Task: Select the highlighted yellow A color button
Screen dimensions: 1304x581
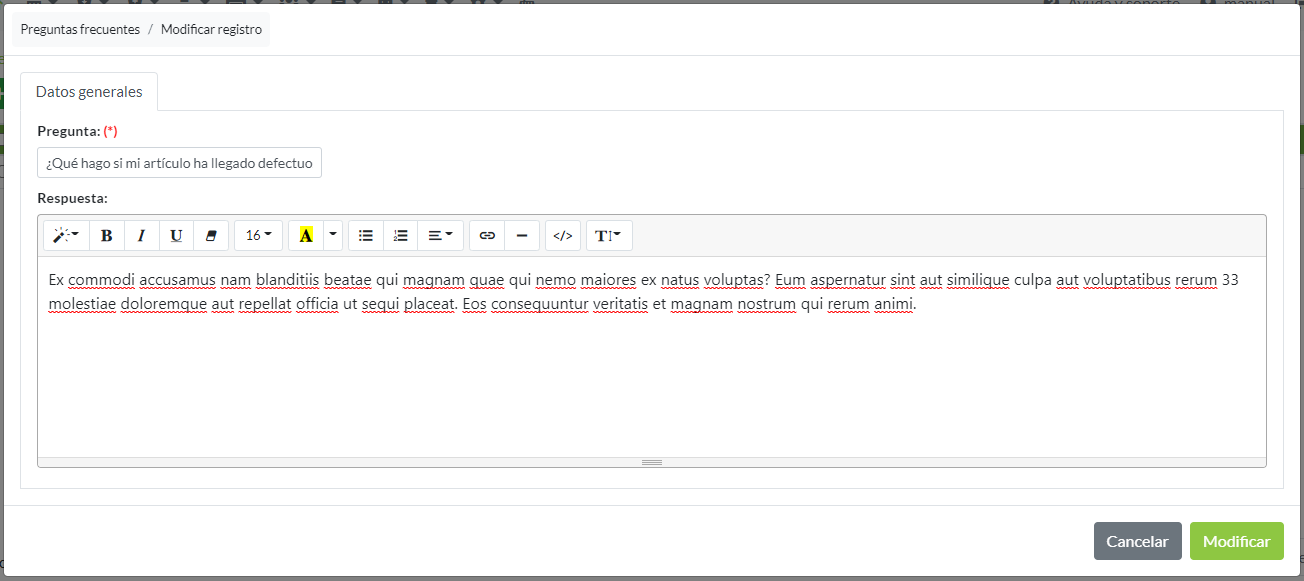Action: coord(306,235)
